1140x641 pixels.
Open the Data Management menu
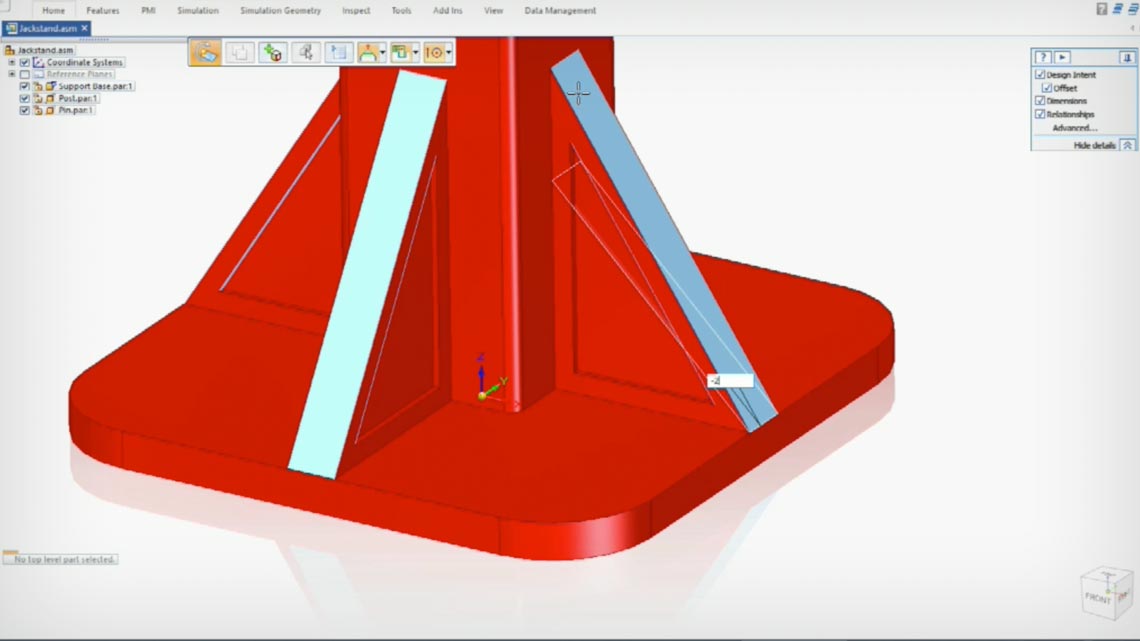coord(560,11)
